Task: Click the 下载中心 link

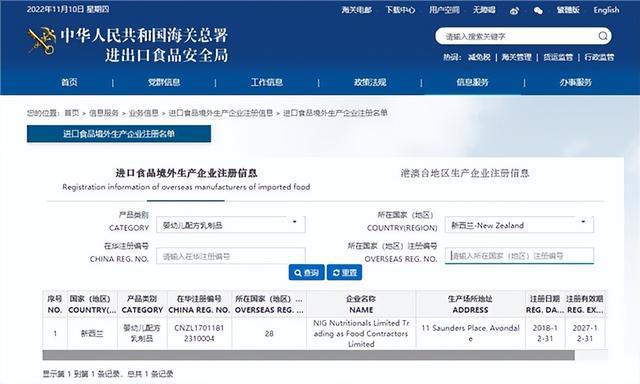Action: (x=400, y=10)
